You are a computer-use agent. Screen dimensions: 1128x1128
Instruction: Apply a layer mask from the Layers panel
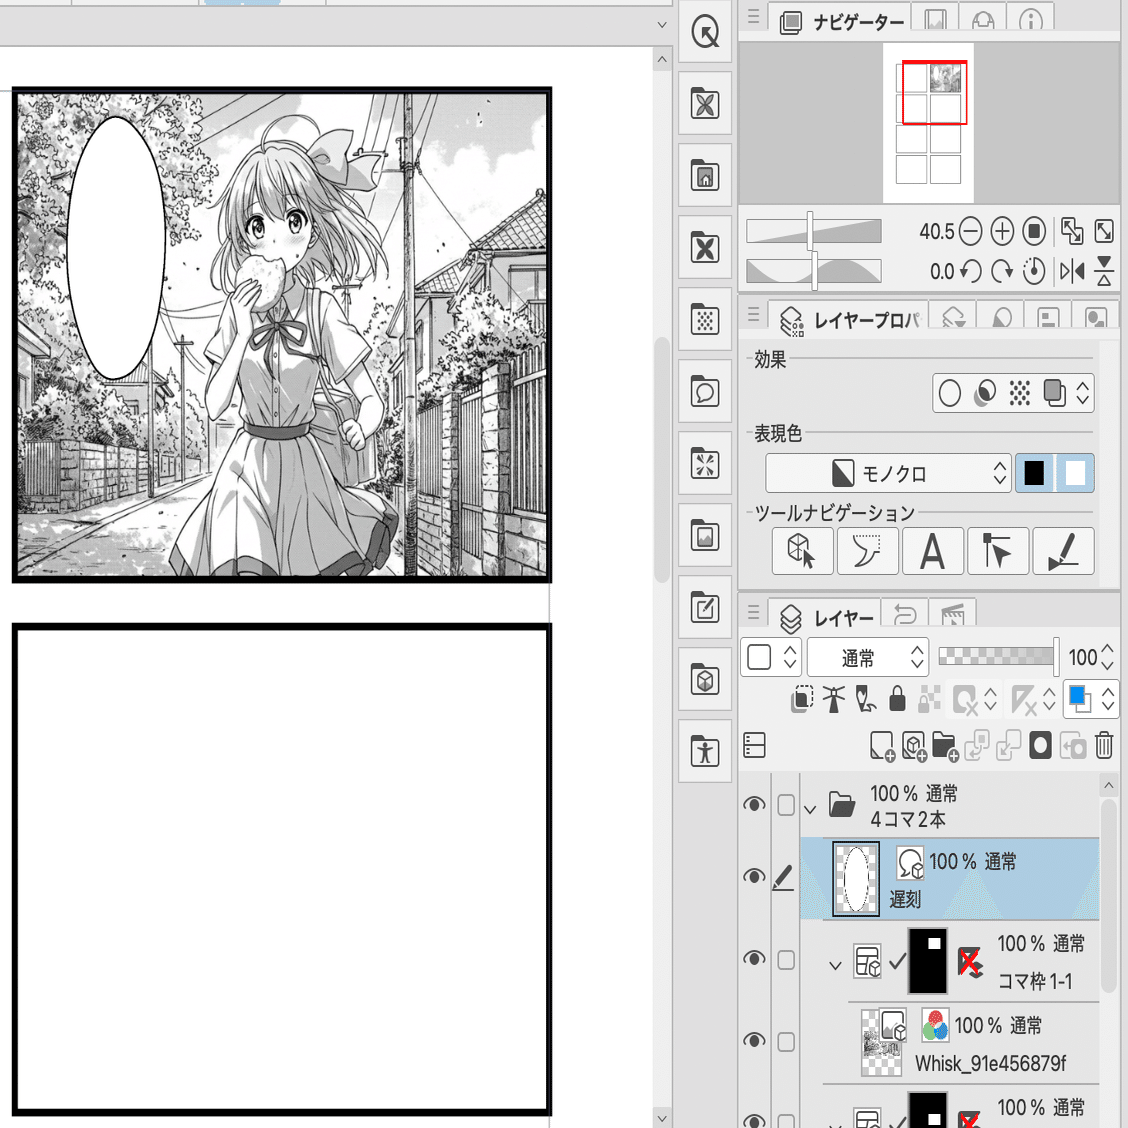coord(1040,744)
